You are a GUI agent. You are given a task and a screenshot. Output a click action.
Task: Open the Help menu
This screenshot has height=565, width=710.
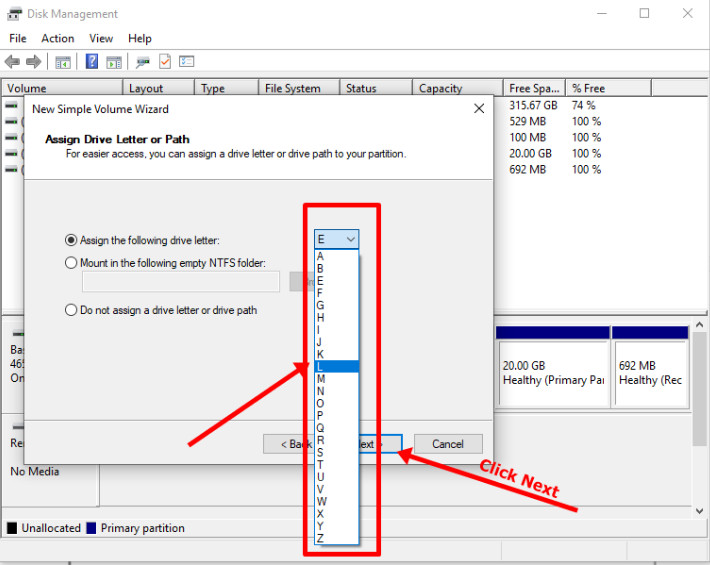[139, 38]
